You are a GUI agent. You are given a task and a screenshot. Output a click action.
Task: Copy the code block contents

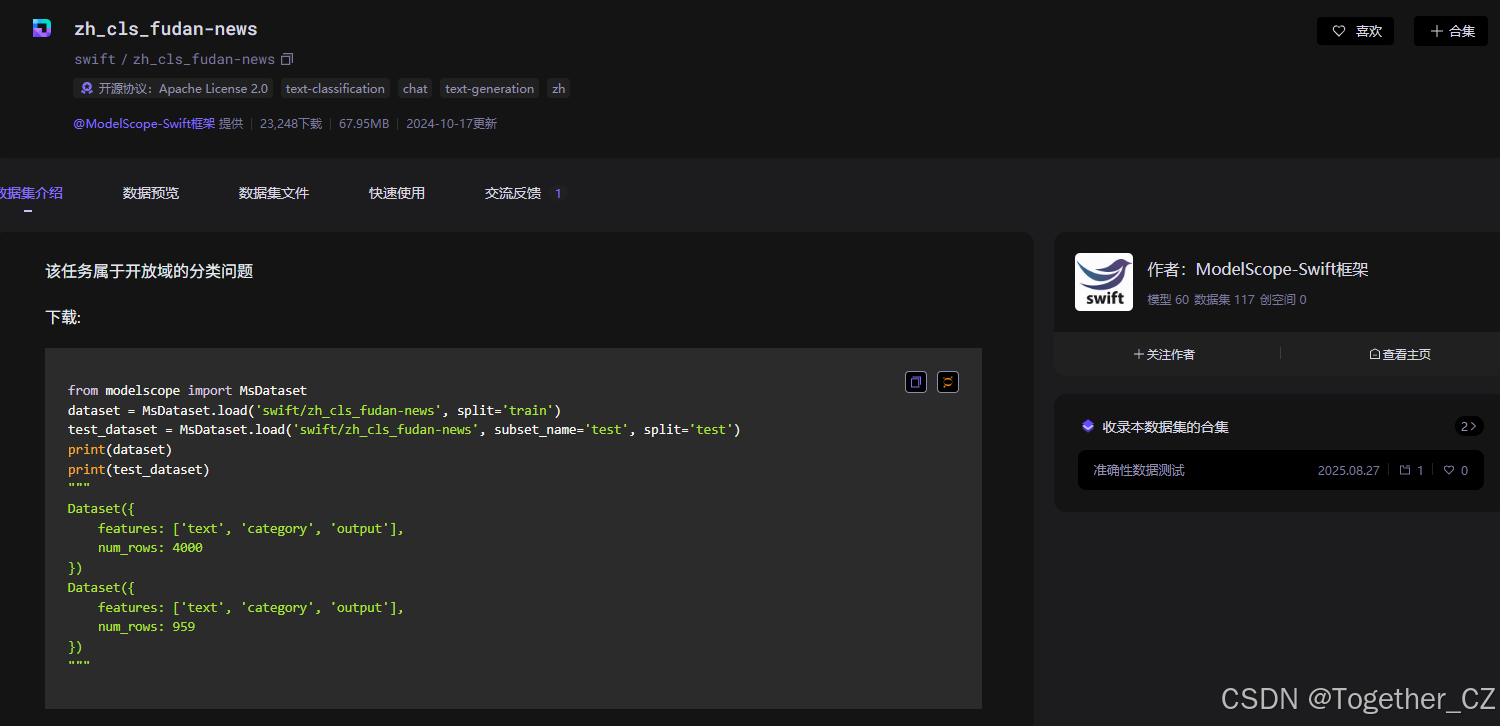915,382
